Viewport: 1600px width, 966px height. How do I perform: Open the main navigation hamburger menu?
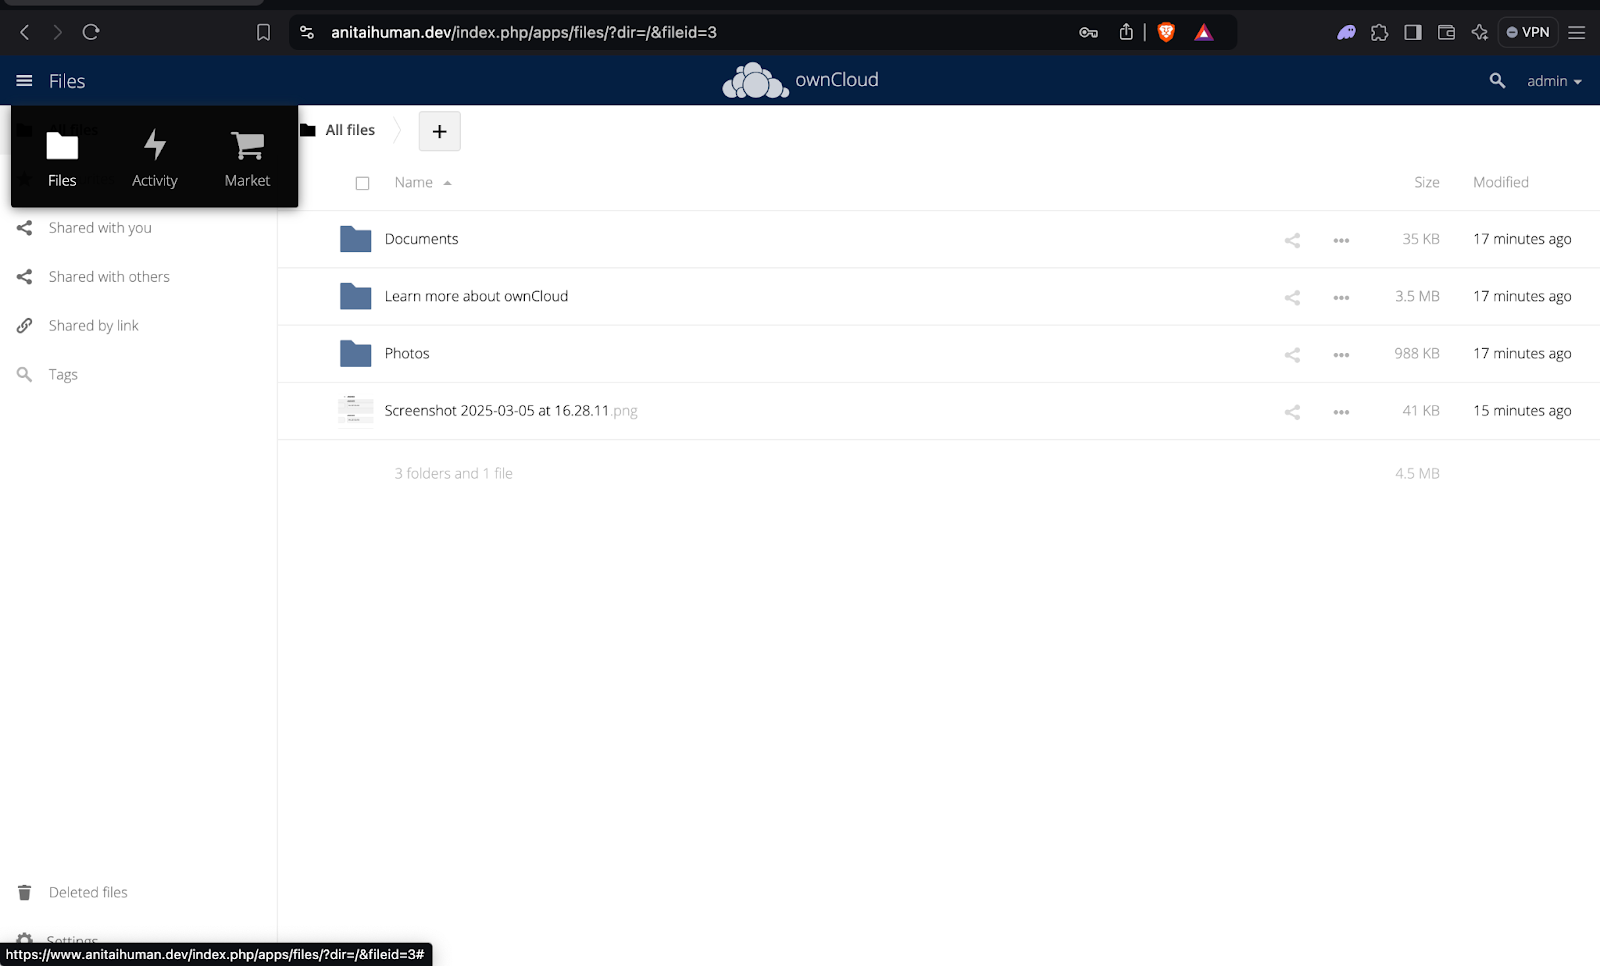(x=23, y=81)
